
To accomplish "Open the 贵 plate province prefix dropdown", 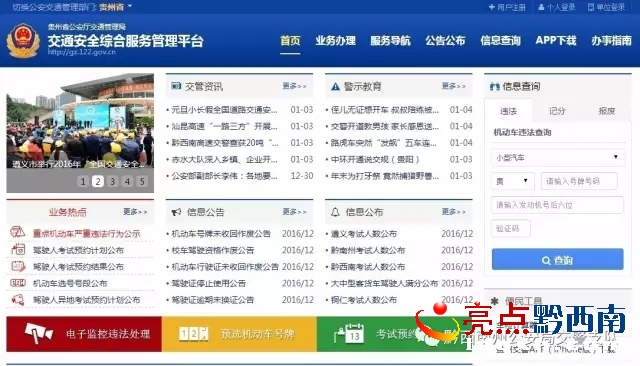I will click(x=513, y=181).
